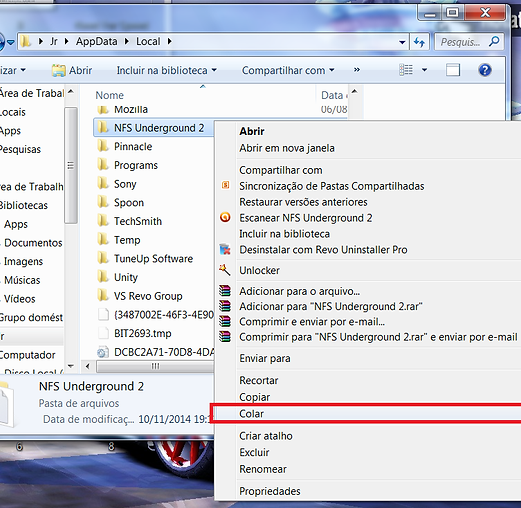Click the Abrir toolbar folder icon
The width and height of the screenshot is (521, 508).
[58, 70]
